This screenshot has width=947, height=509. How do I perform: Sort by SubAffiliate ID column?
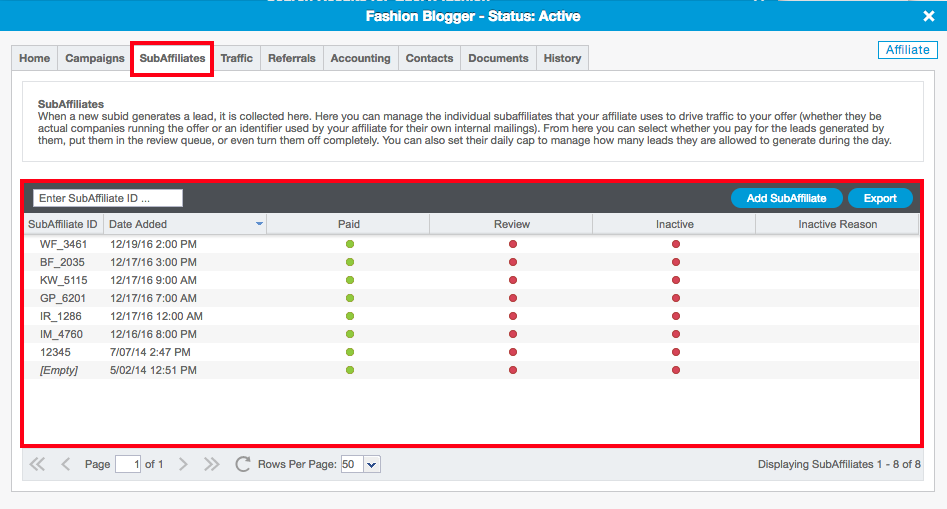[63, 224]
